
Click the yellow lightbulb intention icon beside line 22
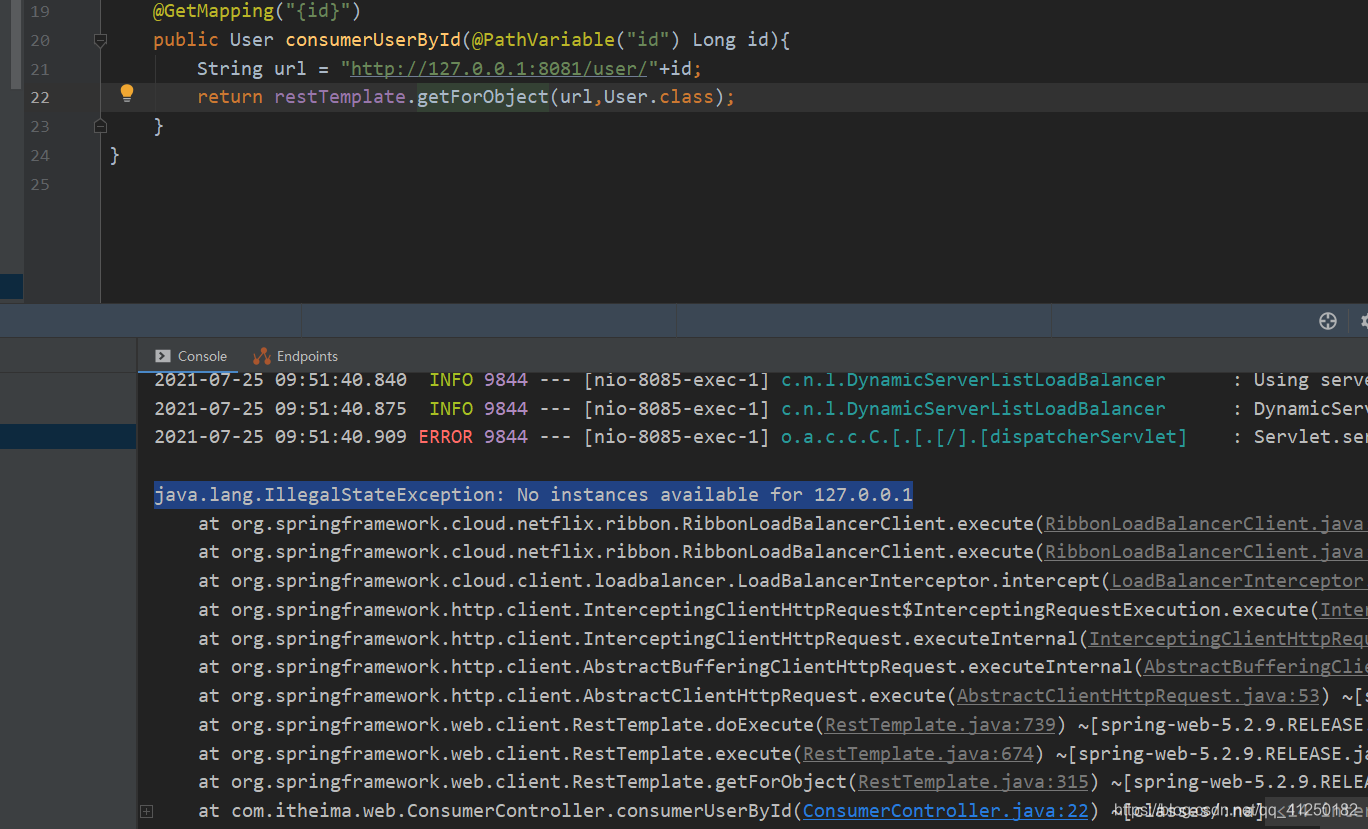point(127,92)
